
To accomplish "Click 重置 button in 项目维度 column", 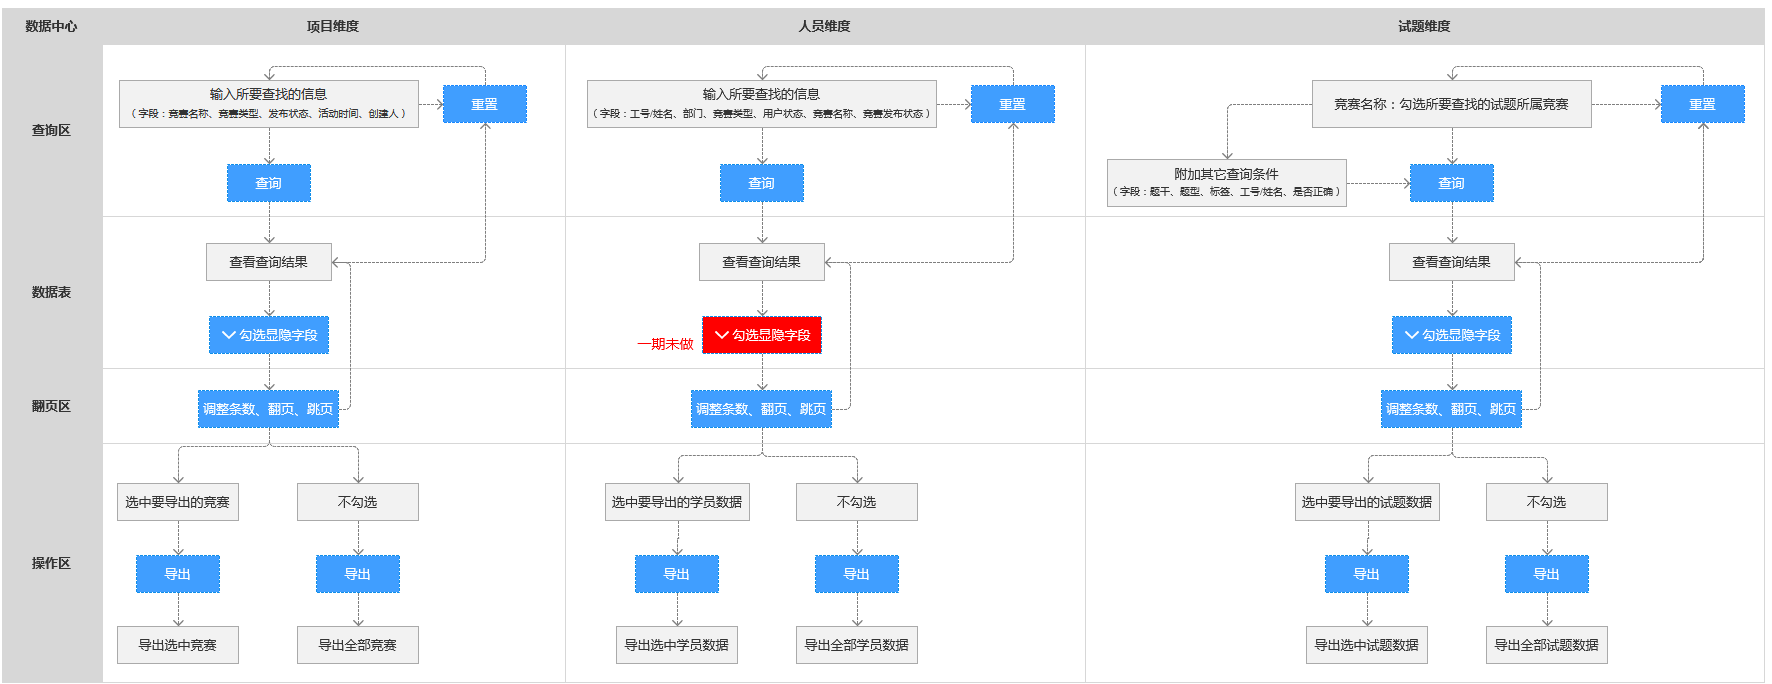I will coord(484,104).
